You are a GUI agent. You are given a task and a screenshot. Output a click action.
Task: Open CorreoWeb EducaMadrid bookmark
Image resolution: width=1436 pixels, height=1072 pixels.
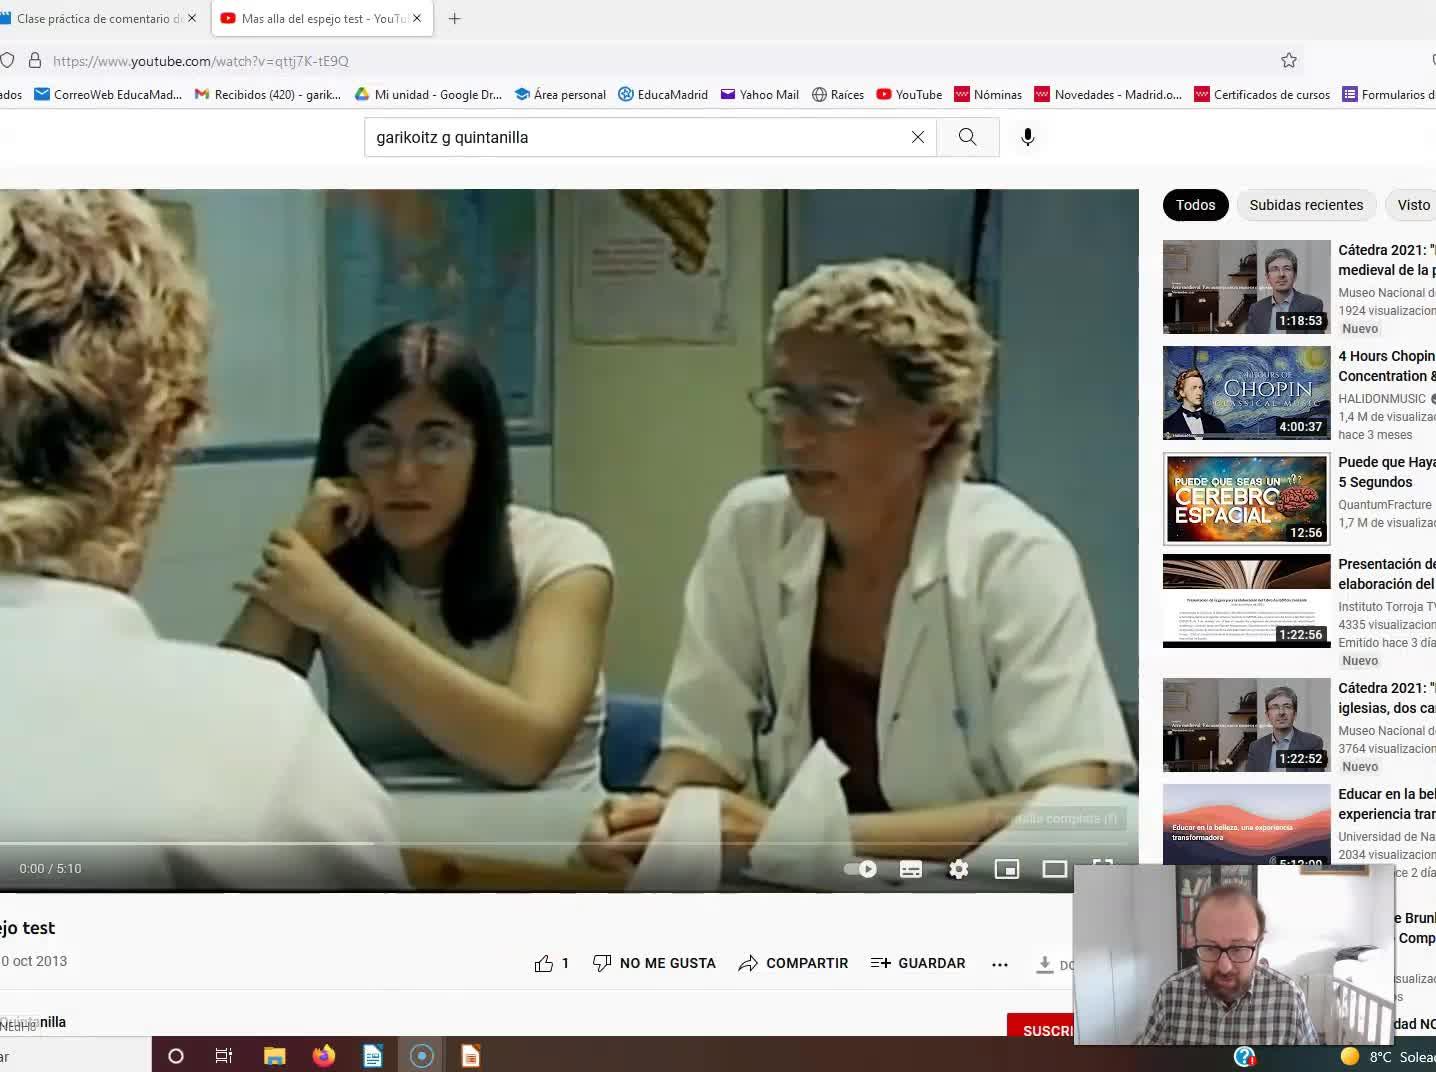108,94
